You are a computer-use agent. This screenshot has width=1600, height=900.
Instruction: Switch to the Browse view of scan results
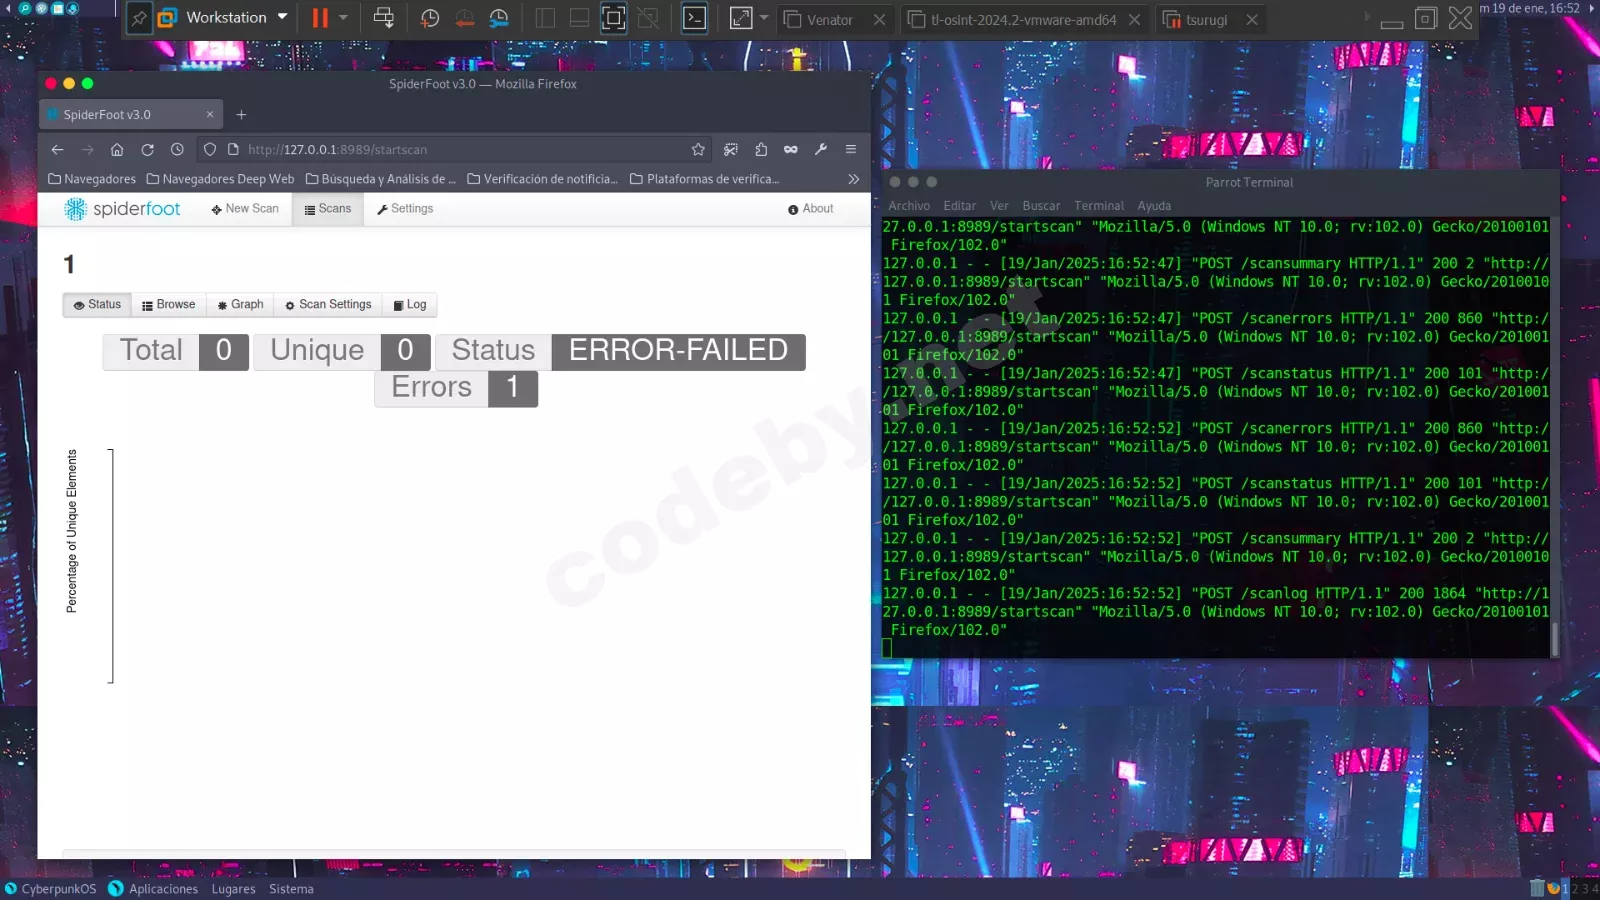[x=168, y=304]
